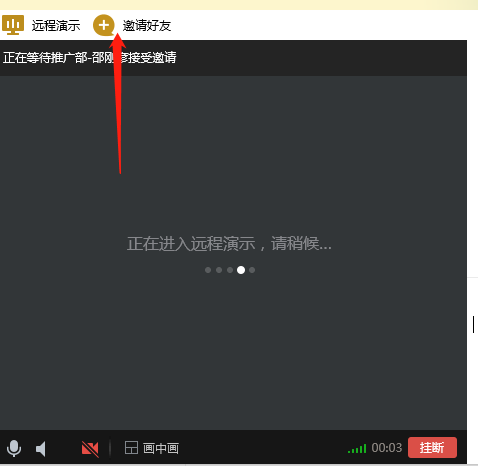Click the pale yellow top bar
This screenshot has height=466, width=478.
click(x=239, y=5)
